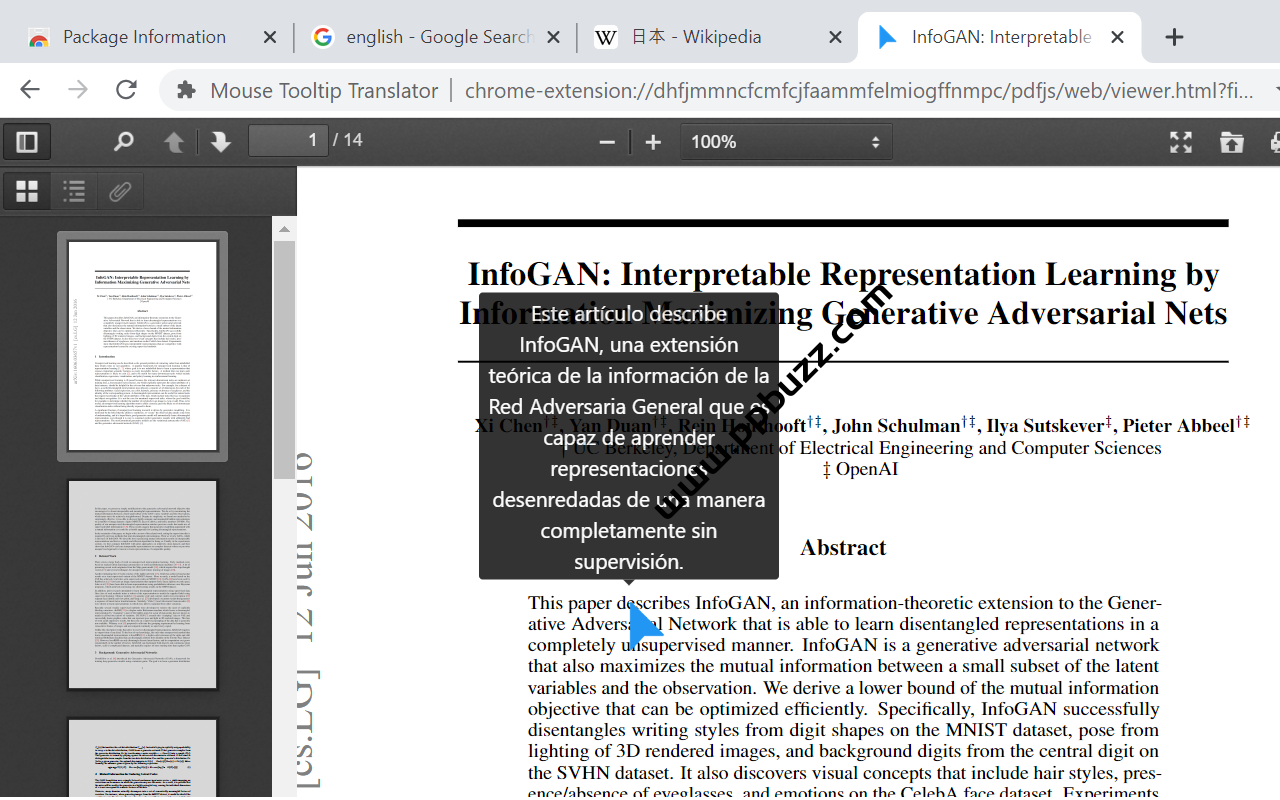Open the 100% zoom level dropdown
The width and height of the screenshot is (1280, 800).
[786, 142]
